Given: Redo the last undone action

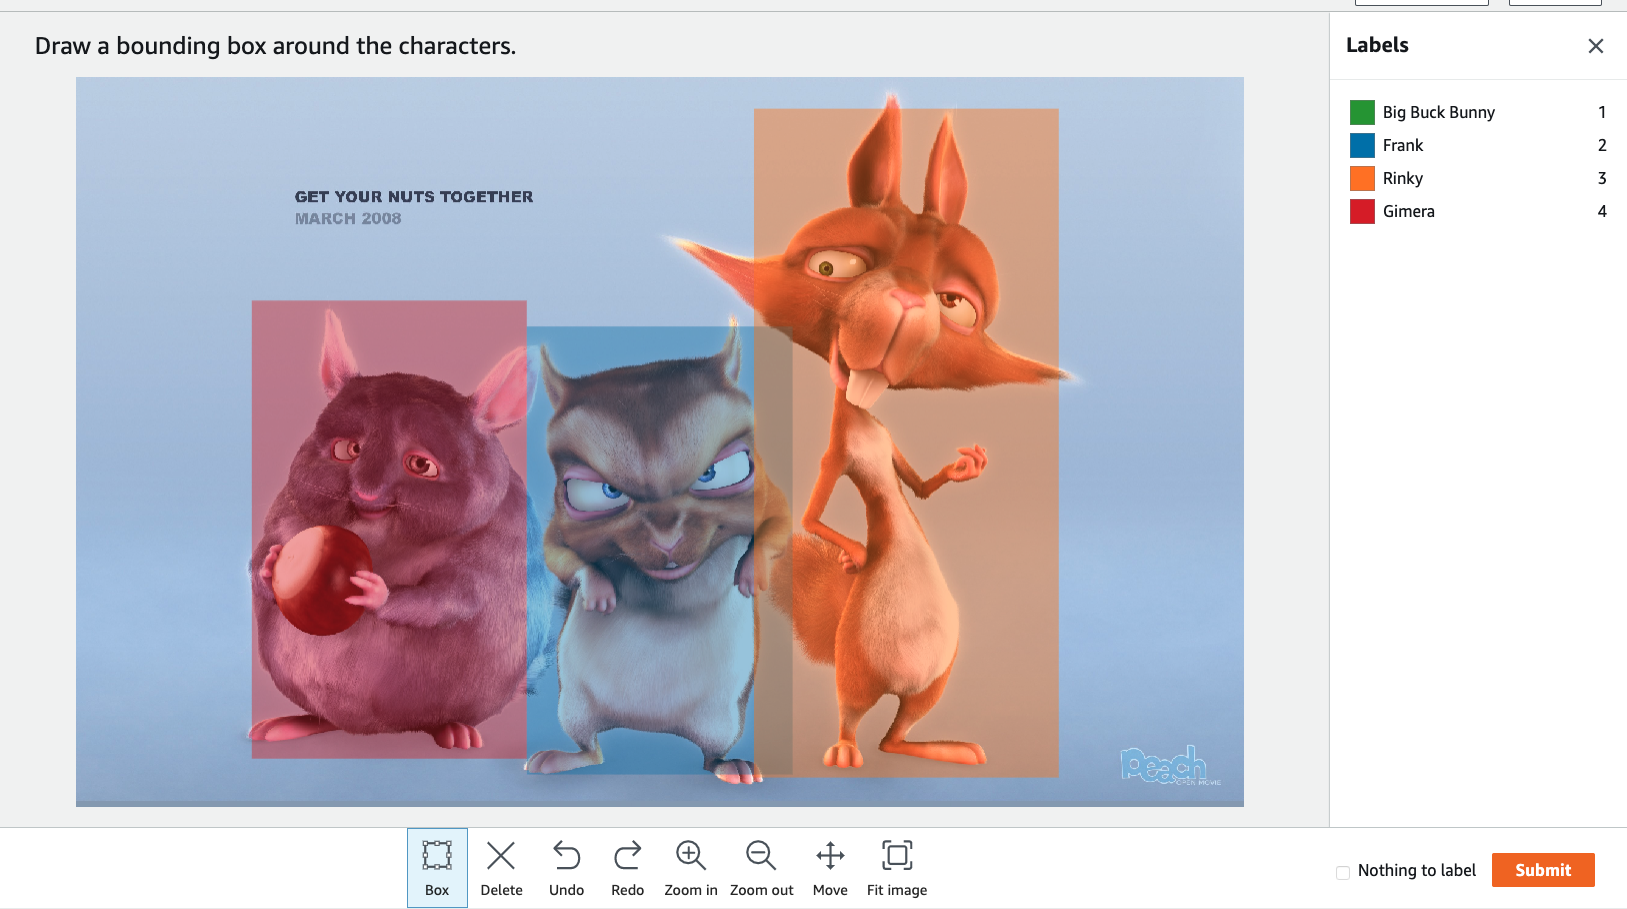Looking at the screenshot, I should click(627, 867).
